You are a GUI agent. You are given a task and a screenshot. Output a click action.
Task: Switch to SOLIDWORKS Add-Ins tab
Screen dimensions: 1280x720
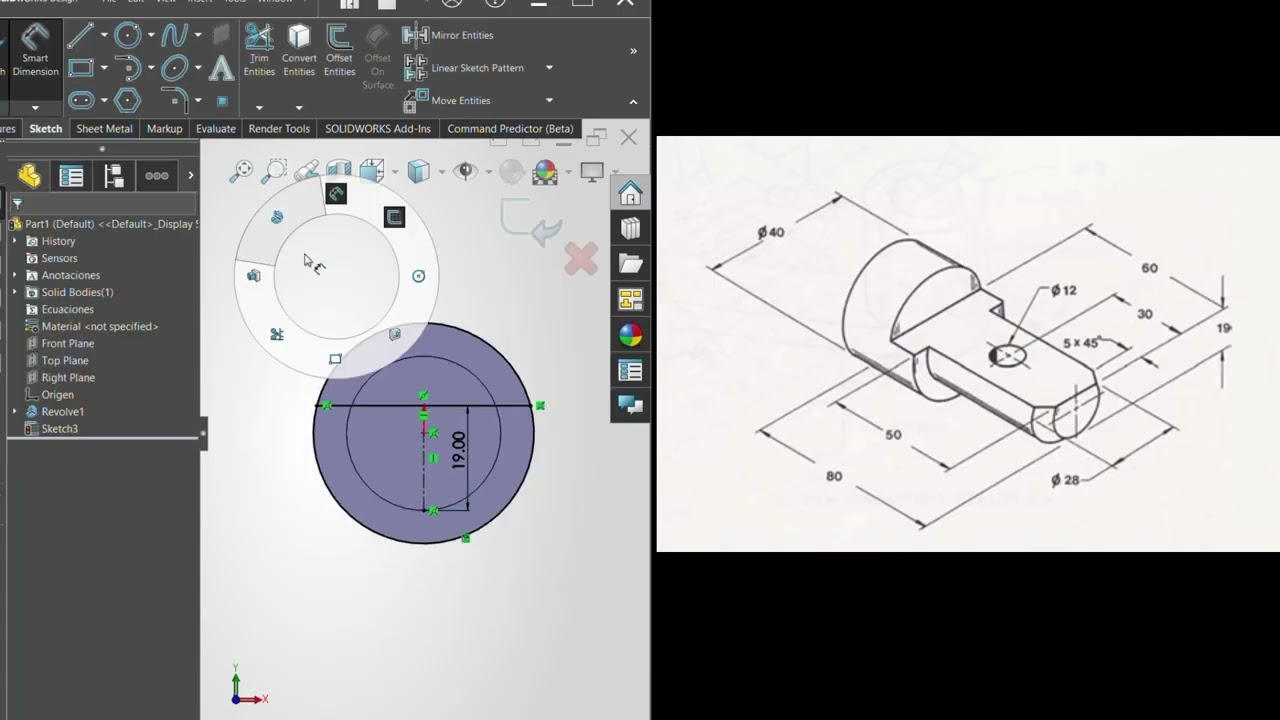point(378,129)
